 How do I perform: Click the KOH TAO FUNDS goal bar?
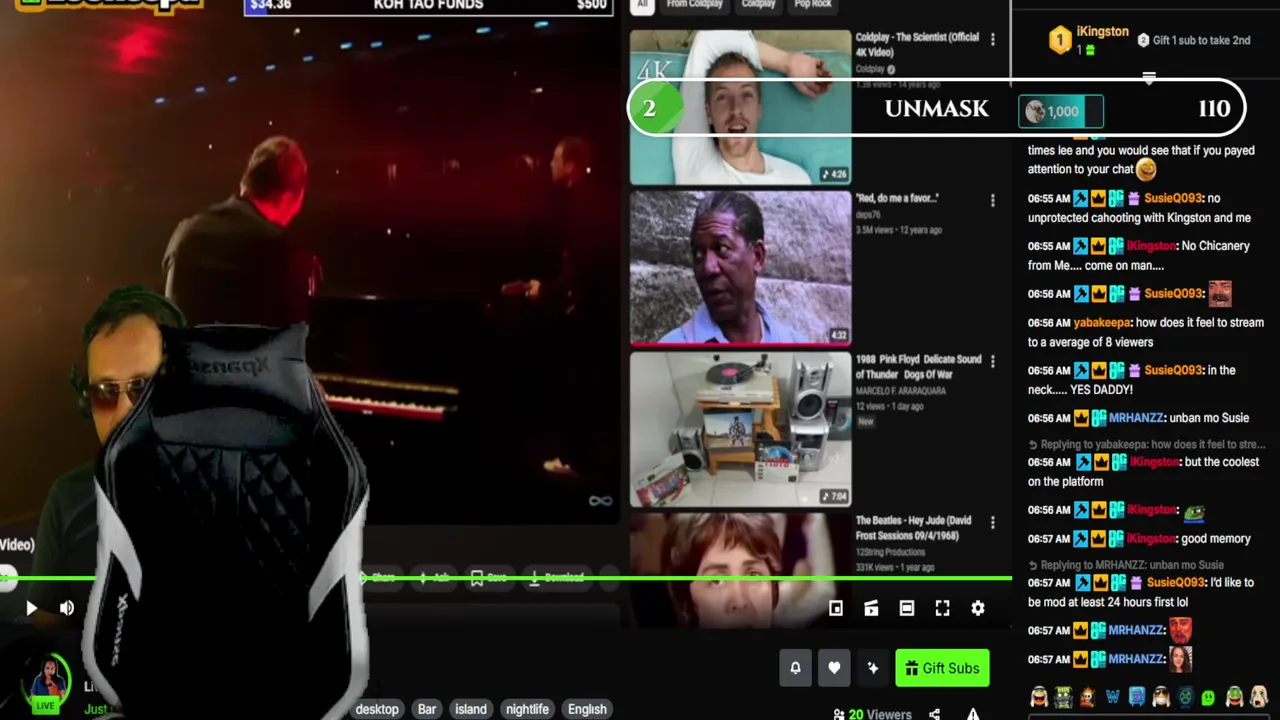click(429, 6)
